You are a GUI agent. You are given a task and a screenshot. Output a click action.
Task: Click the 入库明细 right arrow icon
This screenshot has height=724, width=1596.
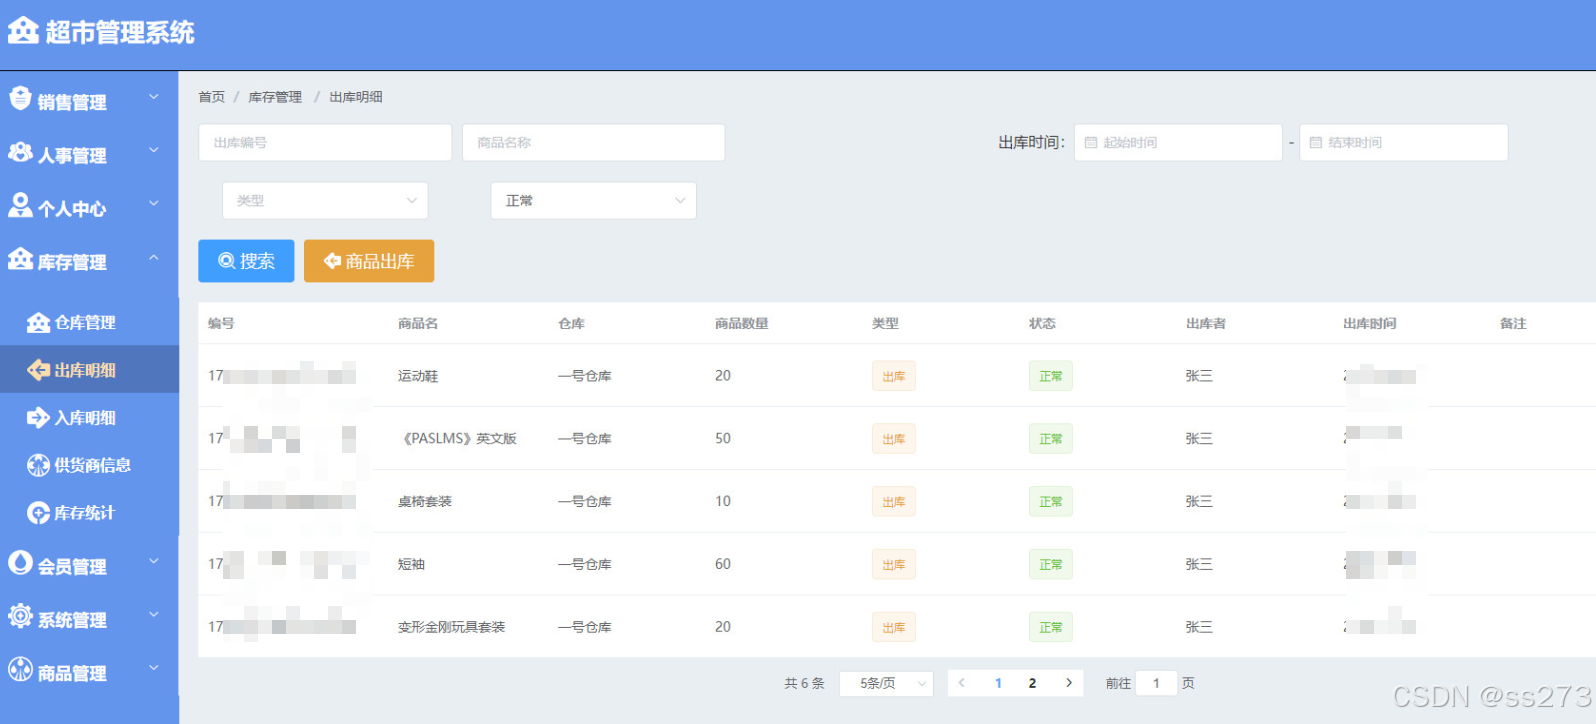point(38,418)
